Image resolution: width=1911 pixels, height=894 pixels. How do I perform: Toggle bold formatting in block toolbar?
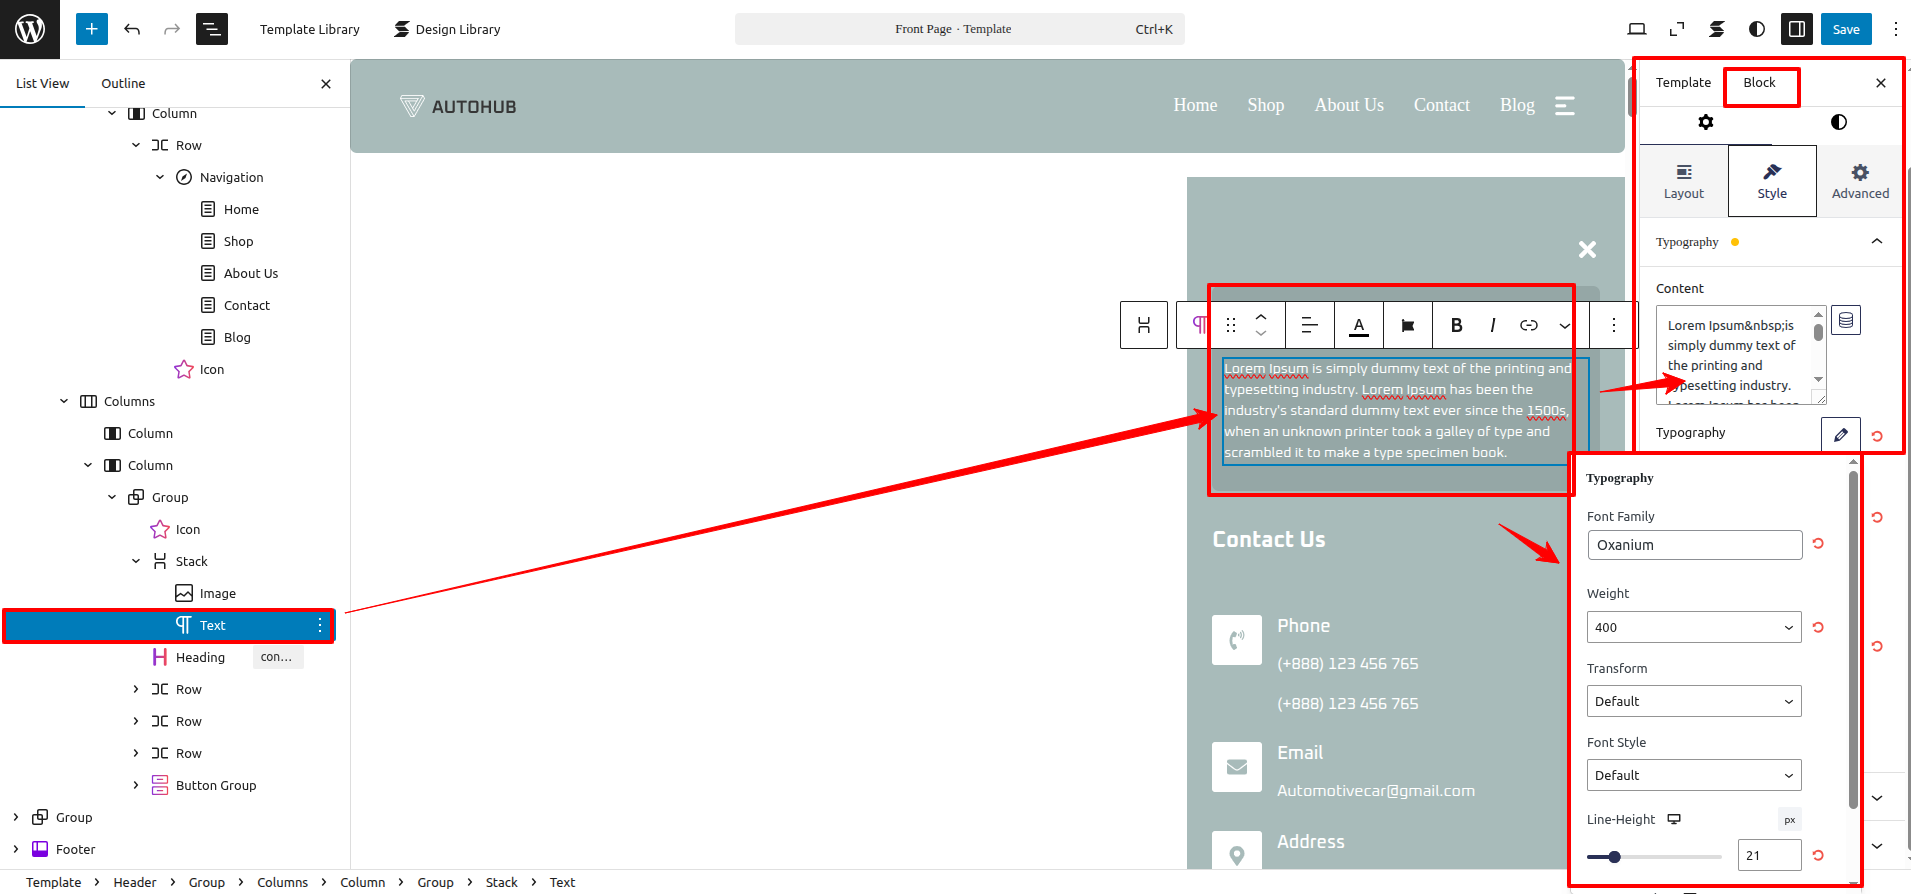tap(1456, 325)
